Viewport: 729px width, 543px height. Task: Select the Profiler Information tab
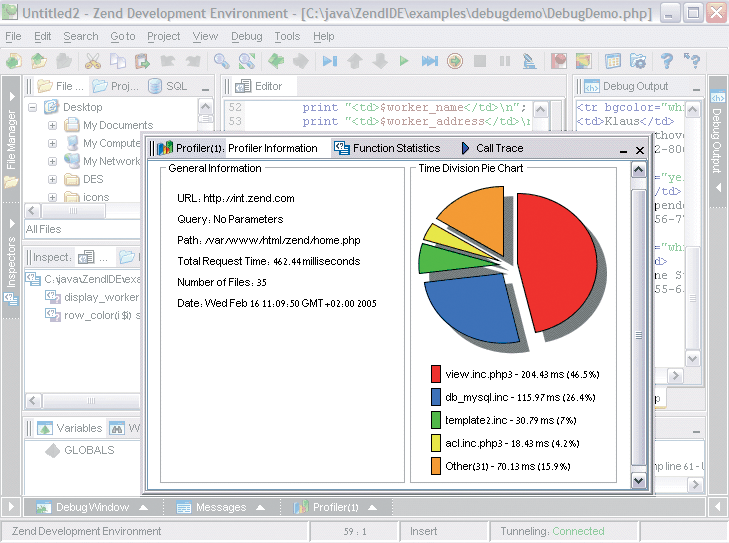point(272,148)
